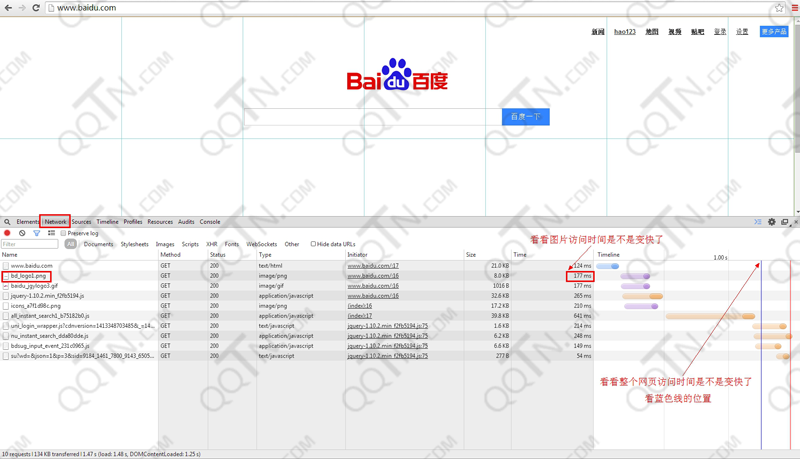Click the DevTools search magnifier icon
The width and height of the screenshot is (800, 459).
click(7, 222)
